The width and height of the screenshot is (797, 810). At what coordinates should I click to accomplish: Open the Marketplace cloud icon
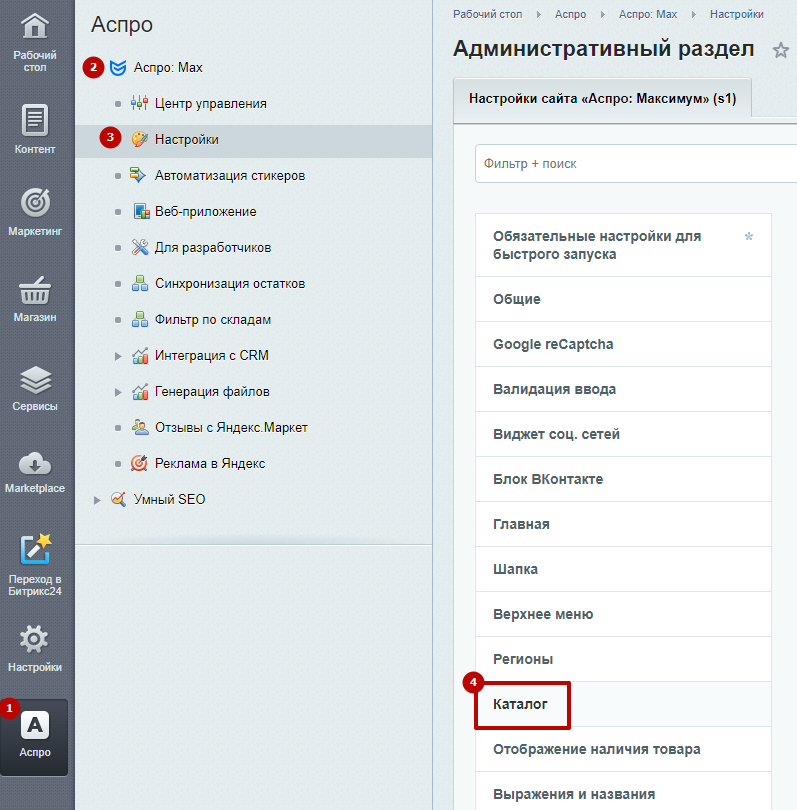point(35,463)
